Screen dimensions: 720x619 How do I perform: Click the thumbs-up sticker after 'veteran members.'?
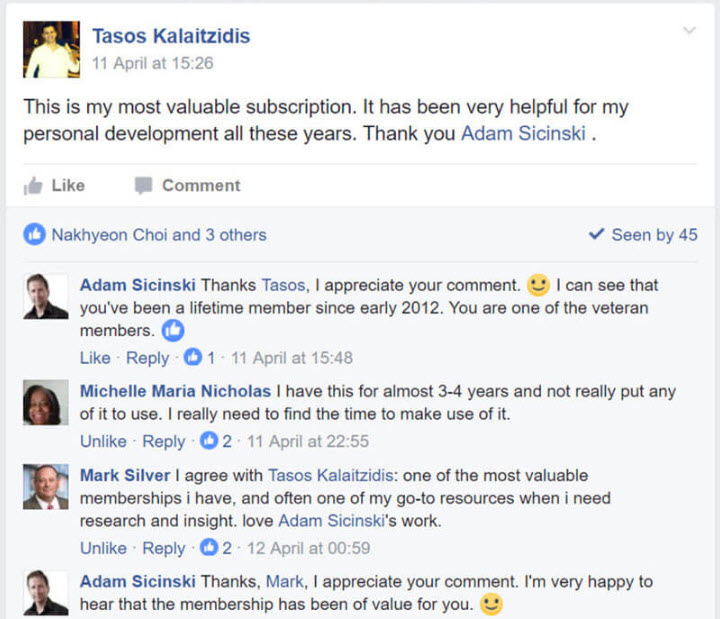tap(173, 331)
